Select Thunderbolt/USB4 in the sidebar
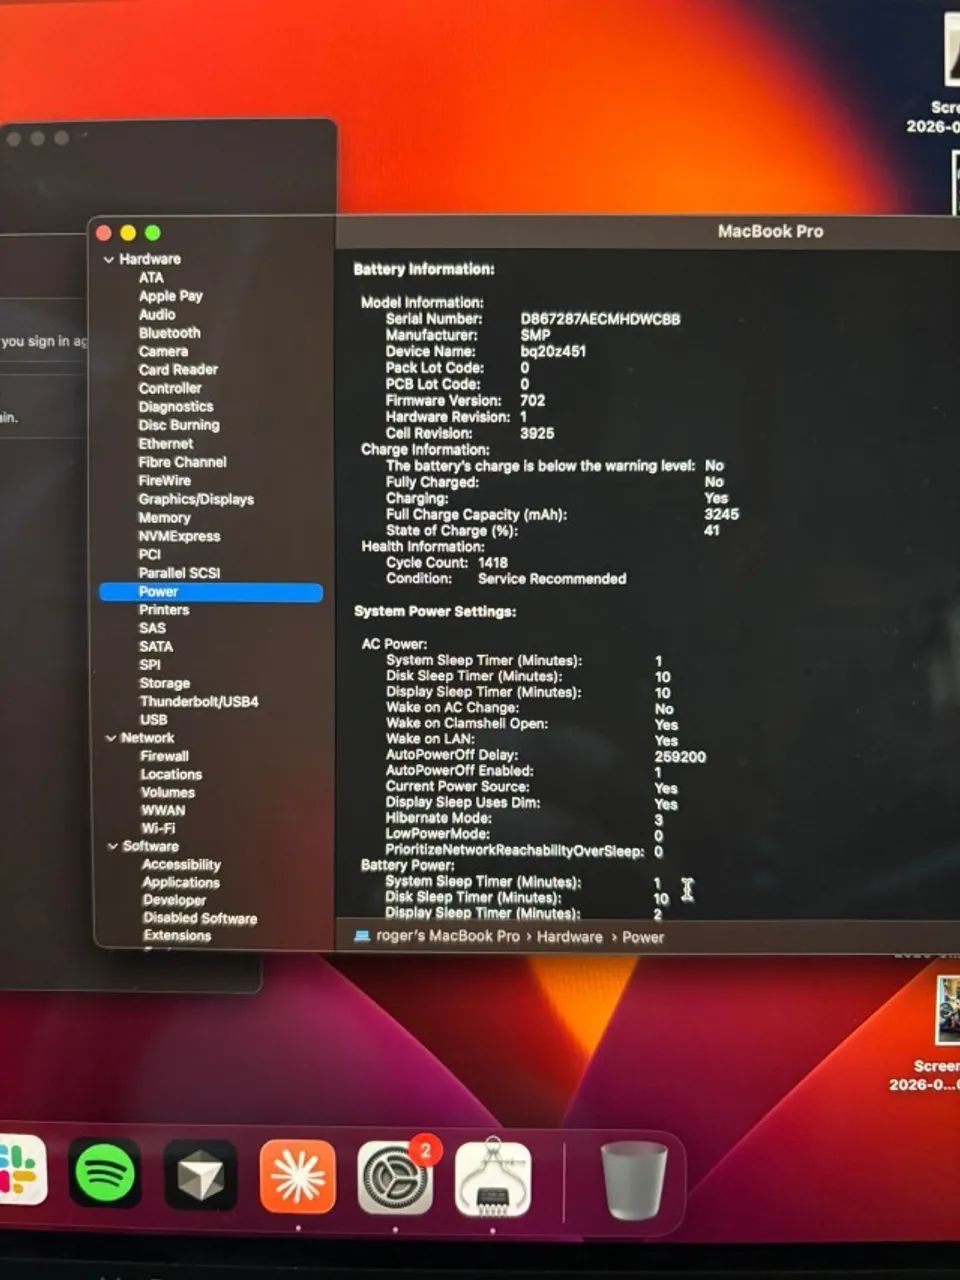This screenshot has height=1280, width=960. (198, 701)
